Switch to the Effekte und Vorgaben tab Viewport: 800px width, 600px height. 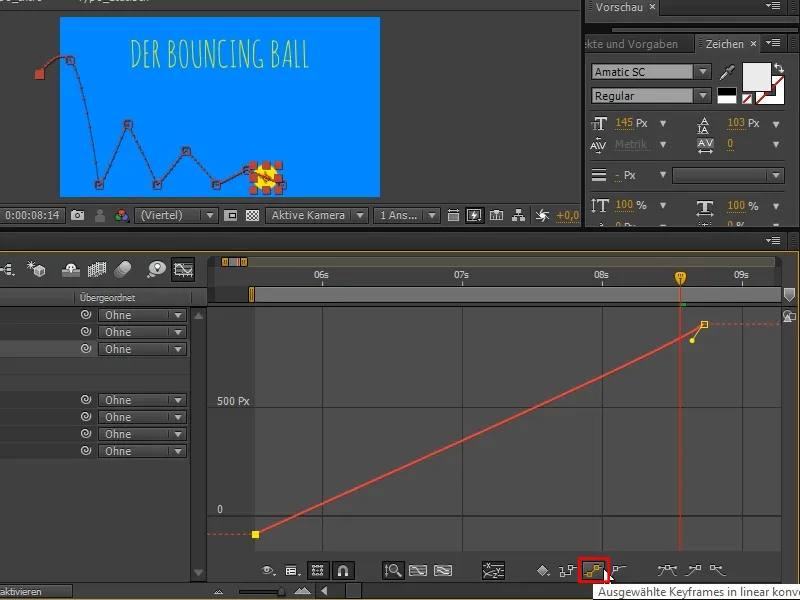click(632, 44)
